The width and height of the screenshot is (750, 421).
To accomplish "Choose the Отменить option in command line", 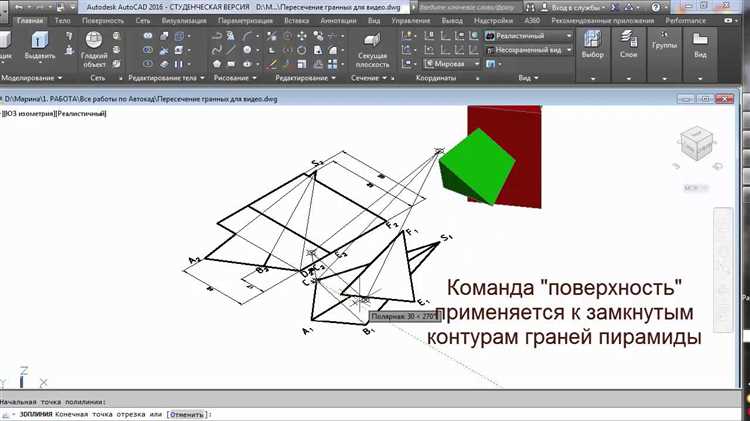I will point(187,414).
